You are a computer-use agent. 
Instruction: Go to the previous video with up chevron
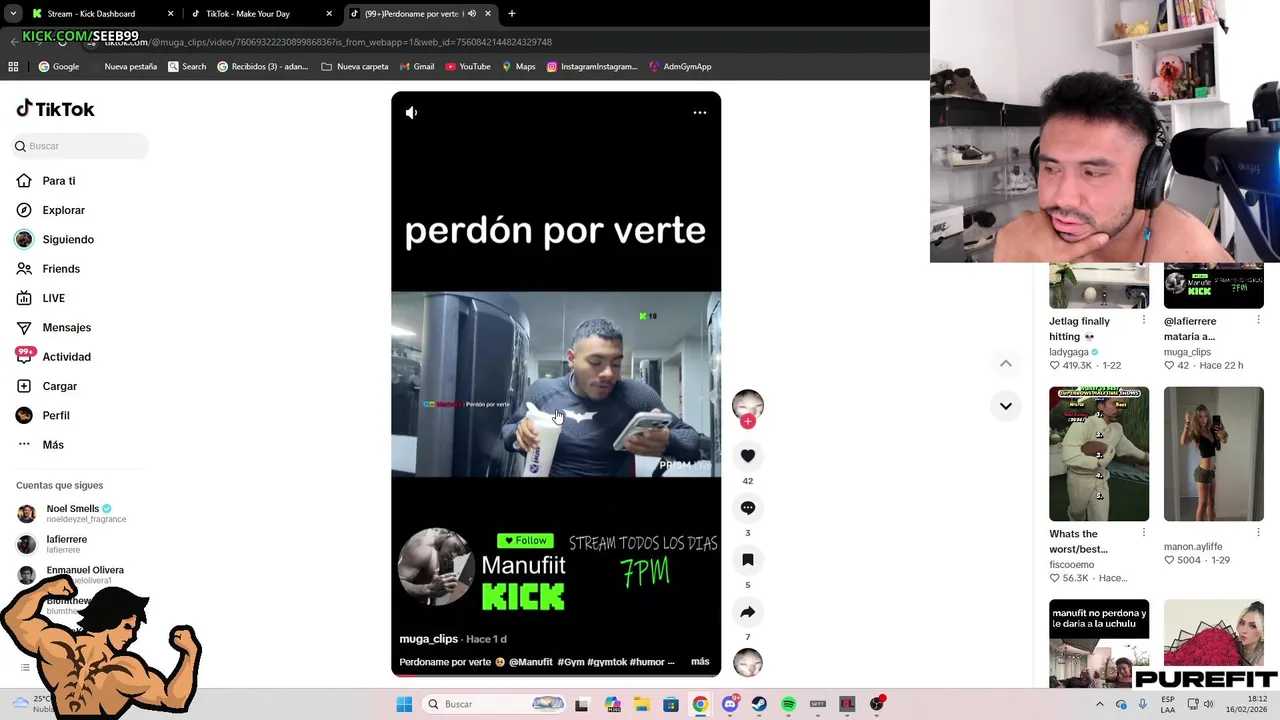(1006, 363)
